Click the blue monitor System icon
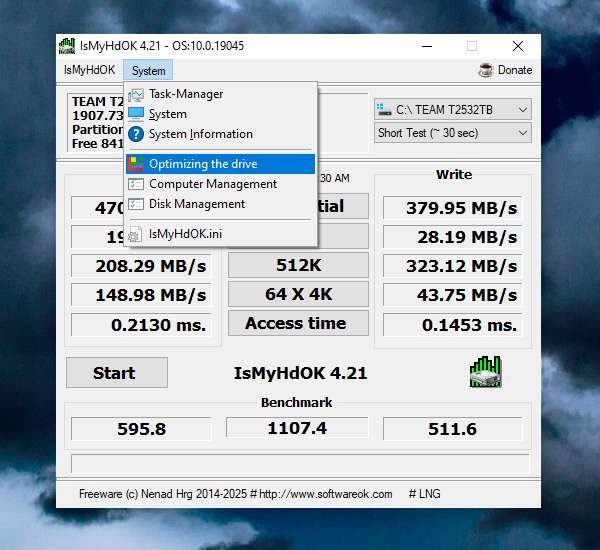 136,114
